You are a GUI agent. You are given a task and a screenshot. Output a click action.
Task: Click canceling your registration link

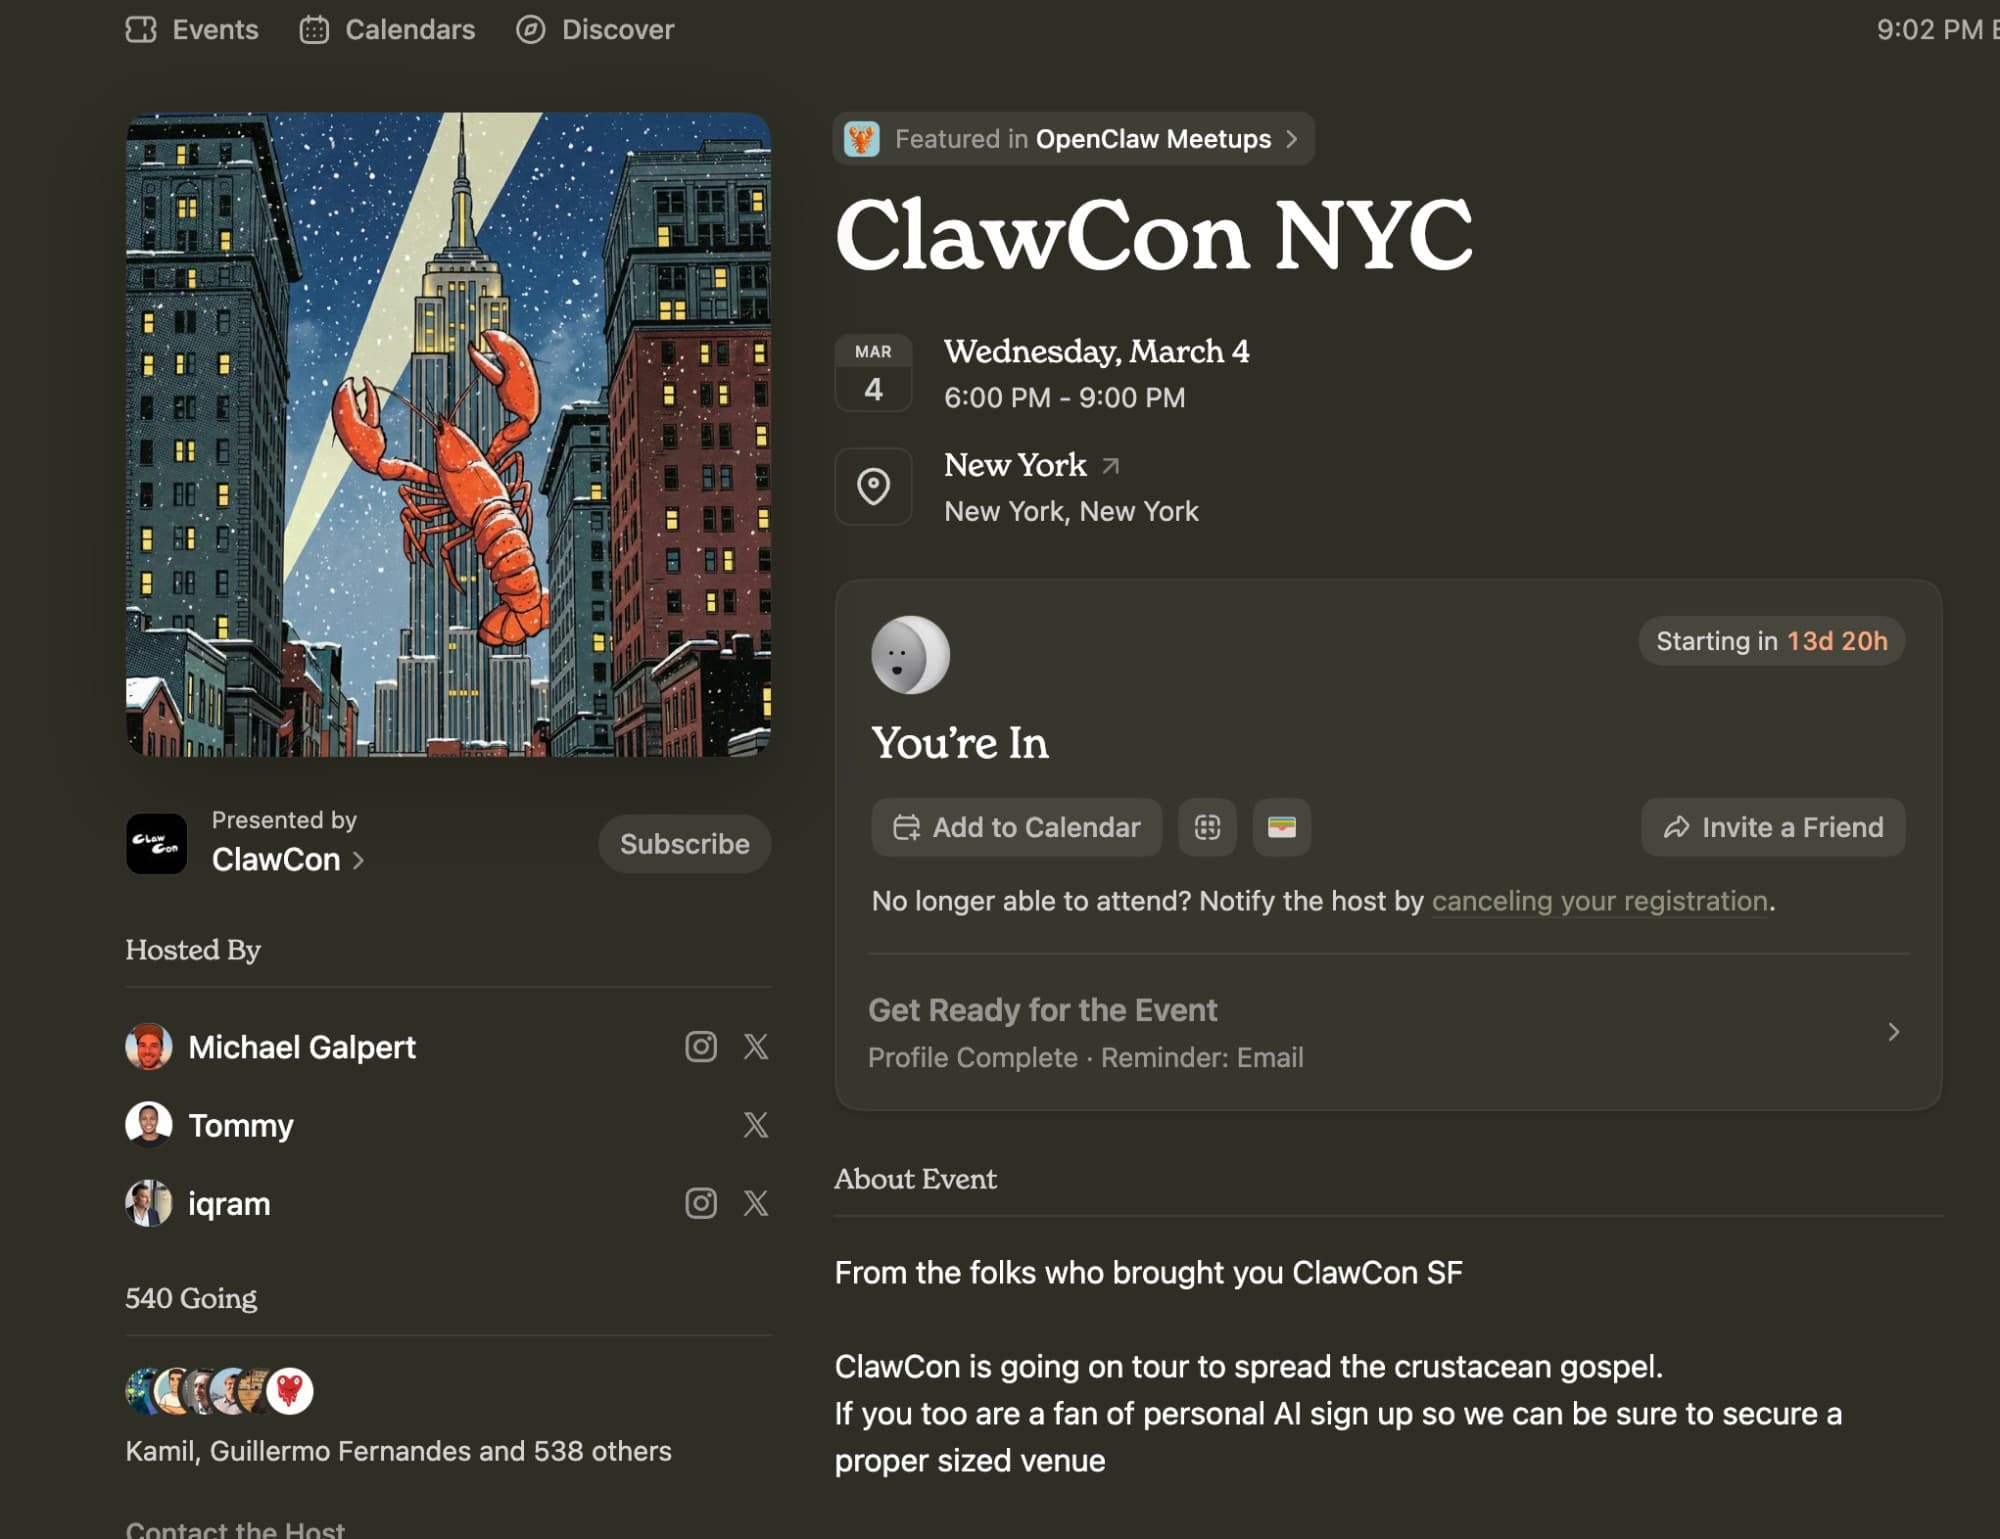pyautogui.click(x=1599, y=901)
